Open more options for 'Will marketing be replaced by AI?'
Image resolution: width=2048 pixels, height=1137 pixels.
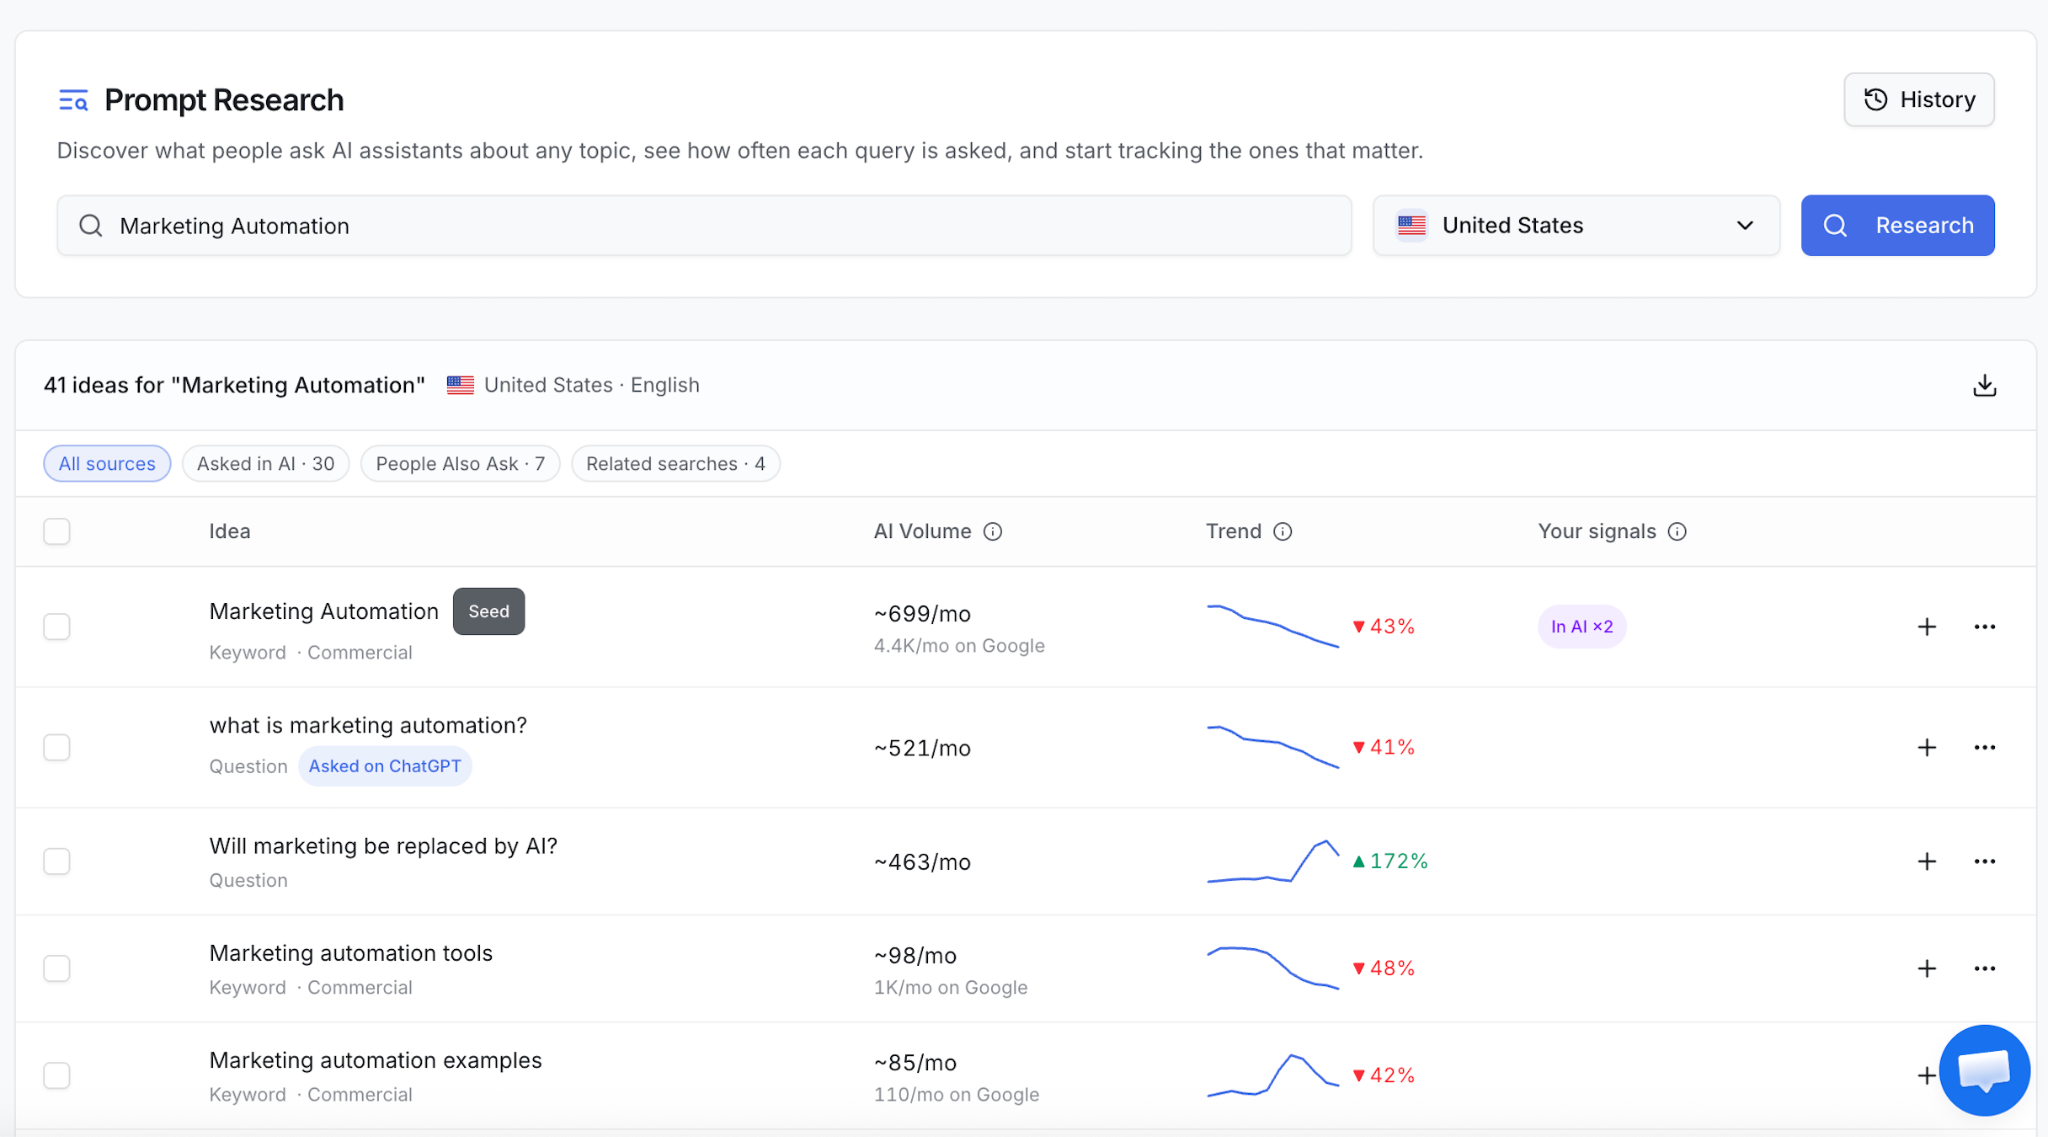[x=1984, y=861]
